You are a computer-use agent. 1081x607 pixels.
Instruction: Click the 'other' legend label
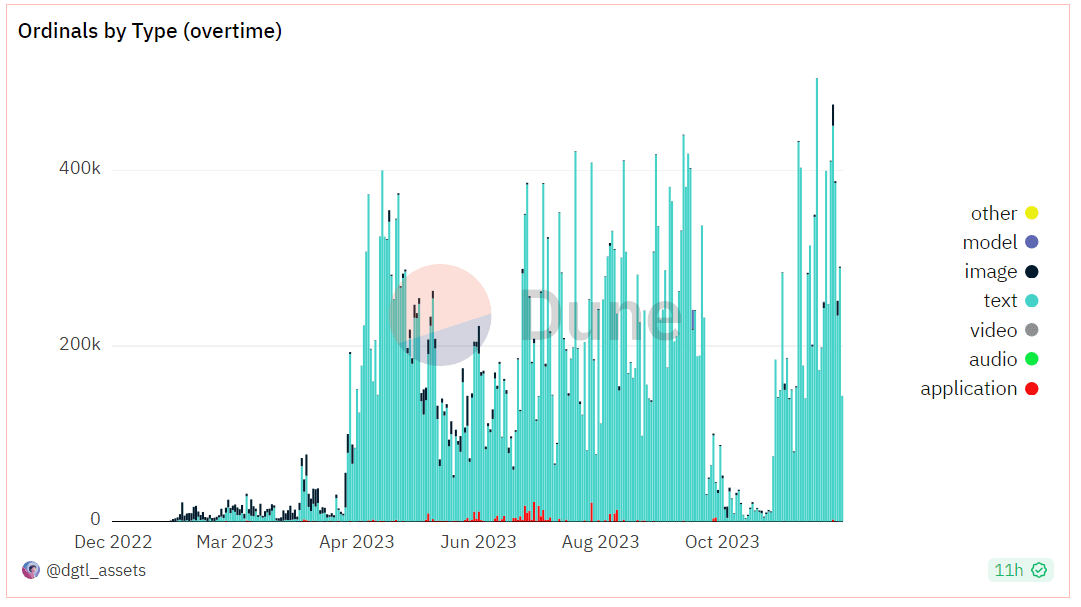click(994, 214)
